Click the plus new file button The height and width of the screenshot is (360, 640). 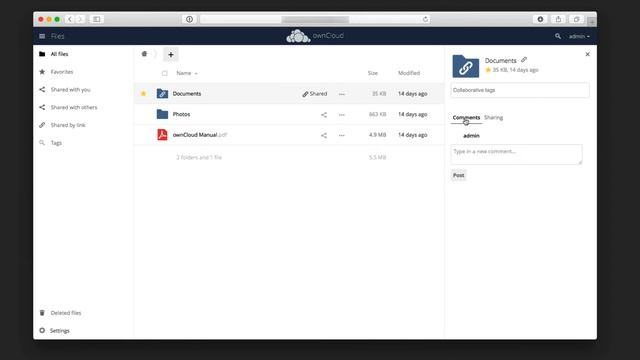pyautogui.click(x=171, y=54)
